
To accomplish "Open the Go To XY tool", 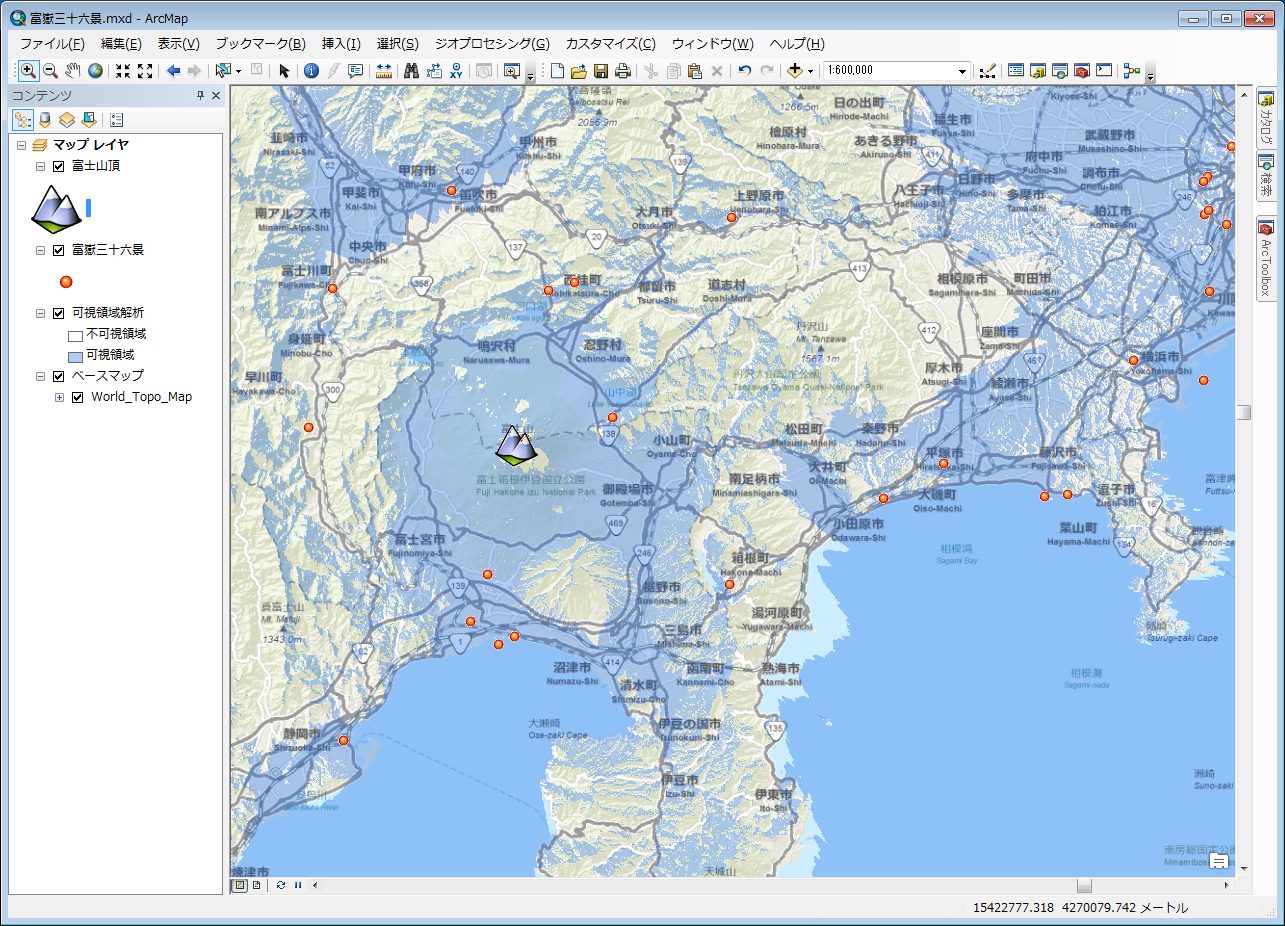I will [x=457, y=71].
